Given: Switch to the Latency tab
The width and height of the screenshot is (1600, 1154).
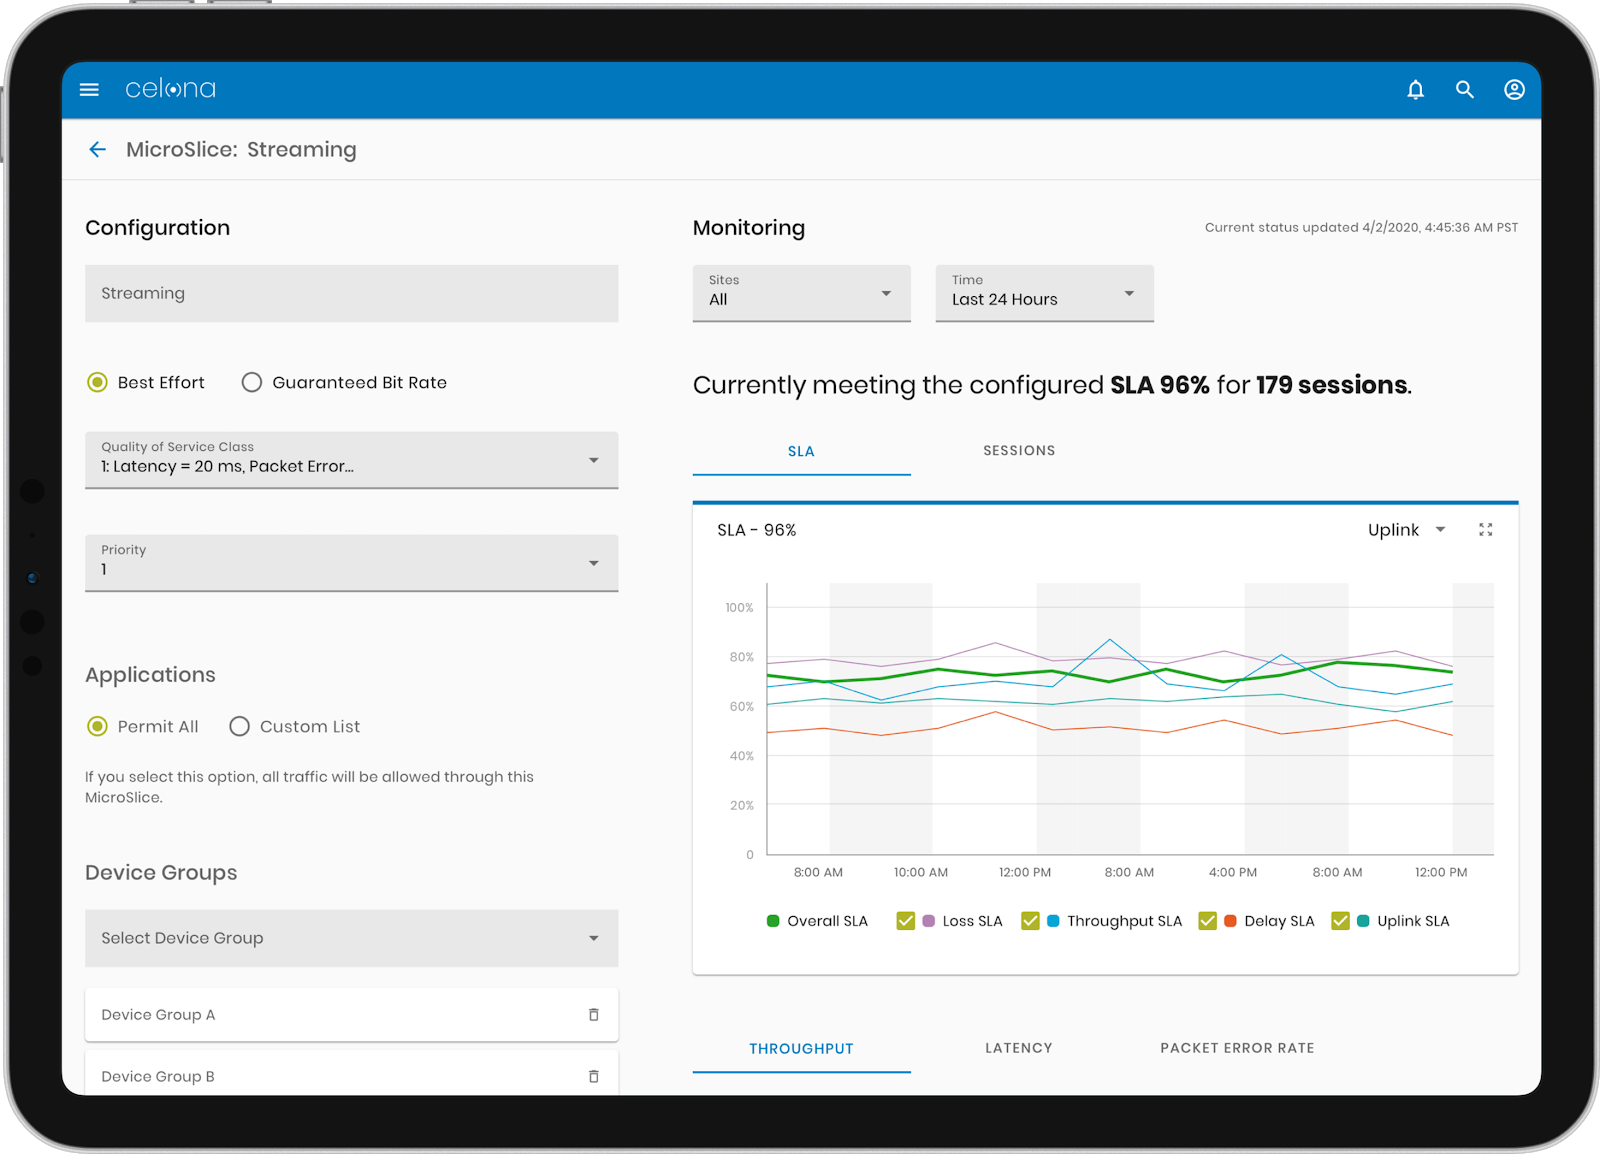Looking at the screenshot, I should (x=1019, y=1048).
